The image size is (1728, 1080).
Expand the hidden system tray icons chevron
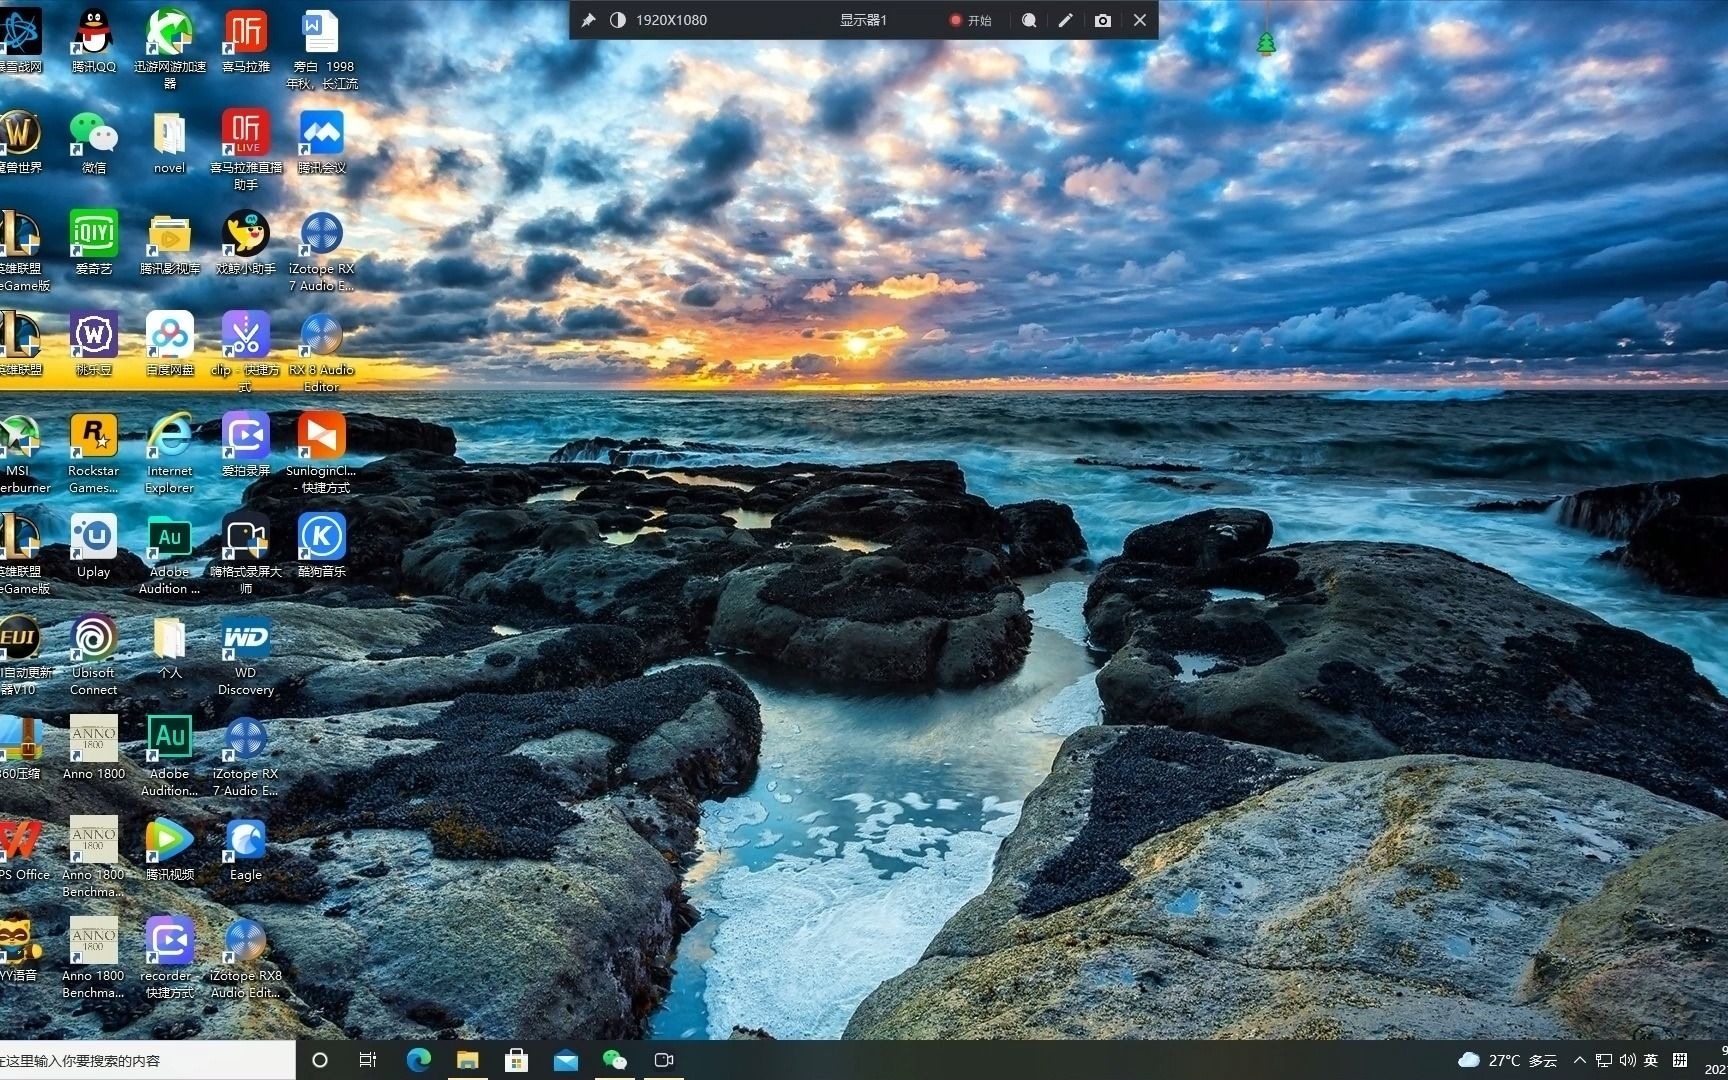point(1580,1060)
